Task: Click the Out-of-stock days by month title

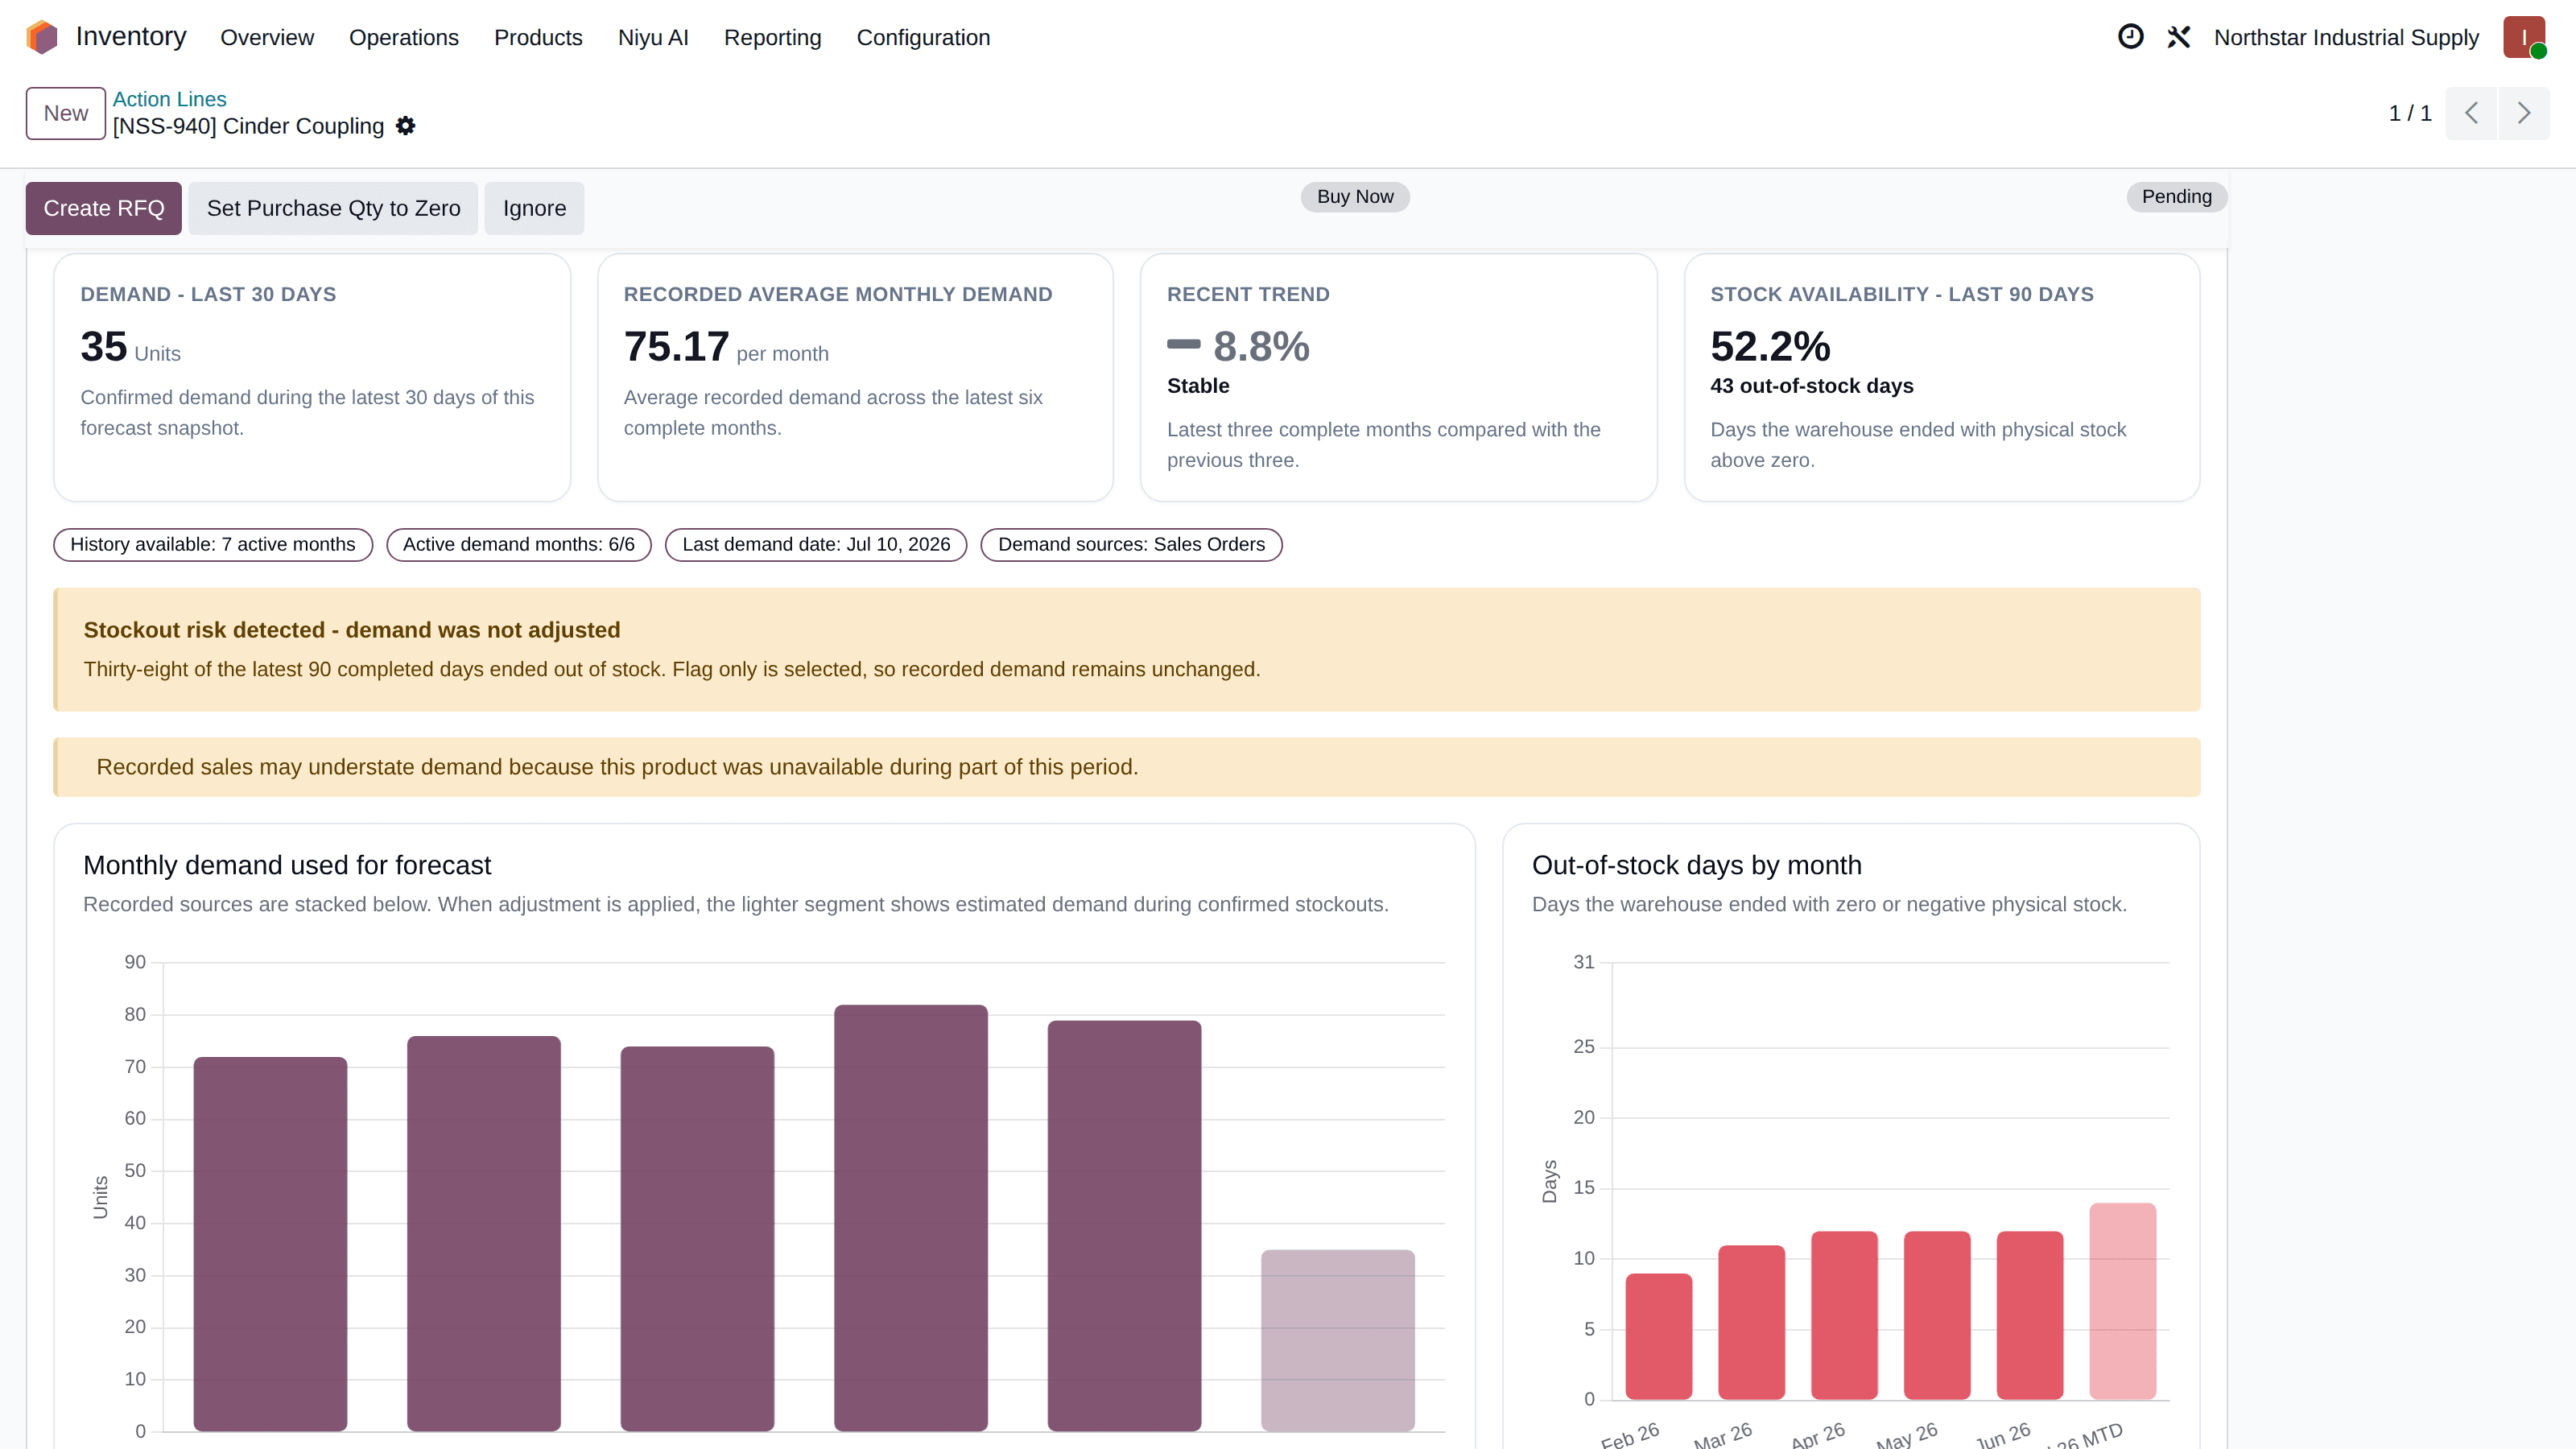Action: [1696, 865]
